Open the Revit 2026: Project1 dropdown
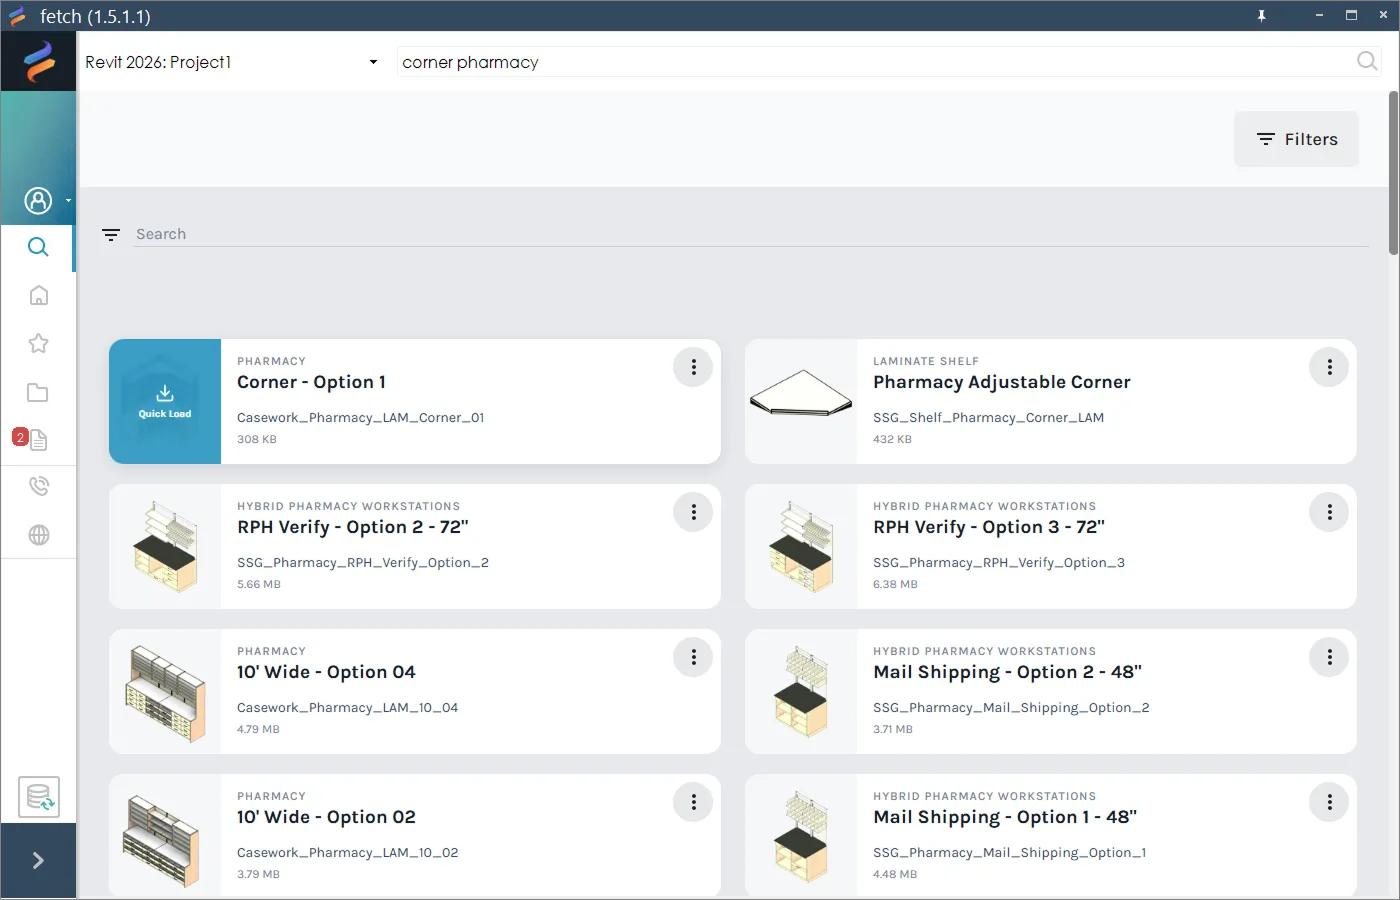The height and width of the screenshot is (900, 1400). [x=231, y=62]
